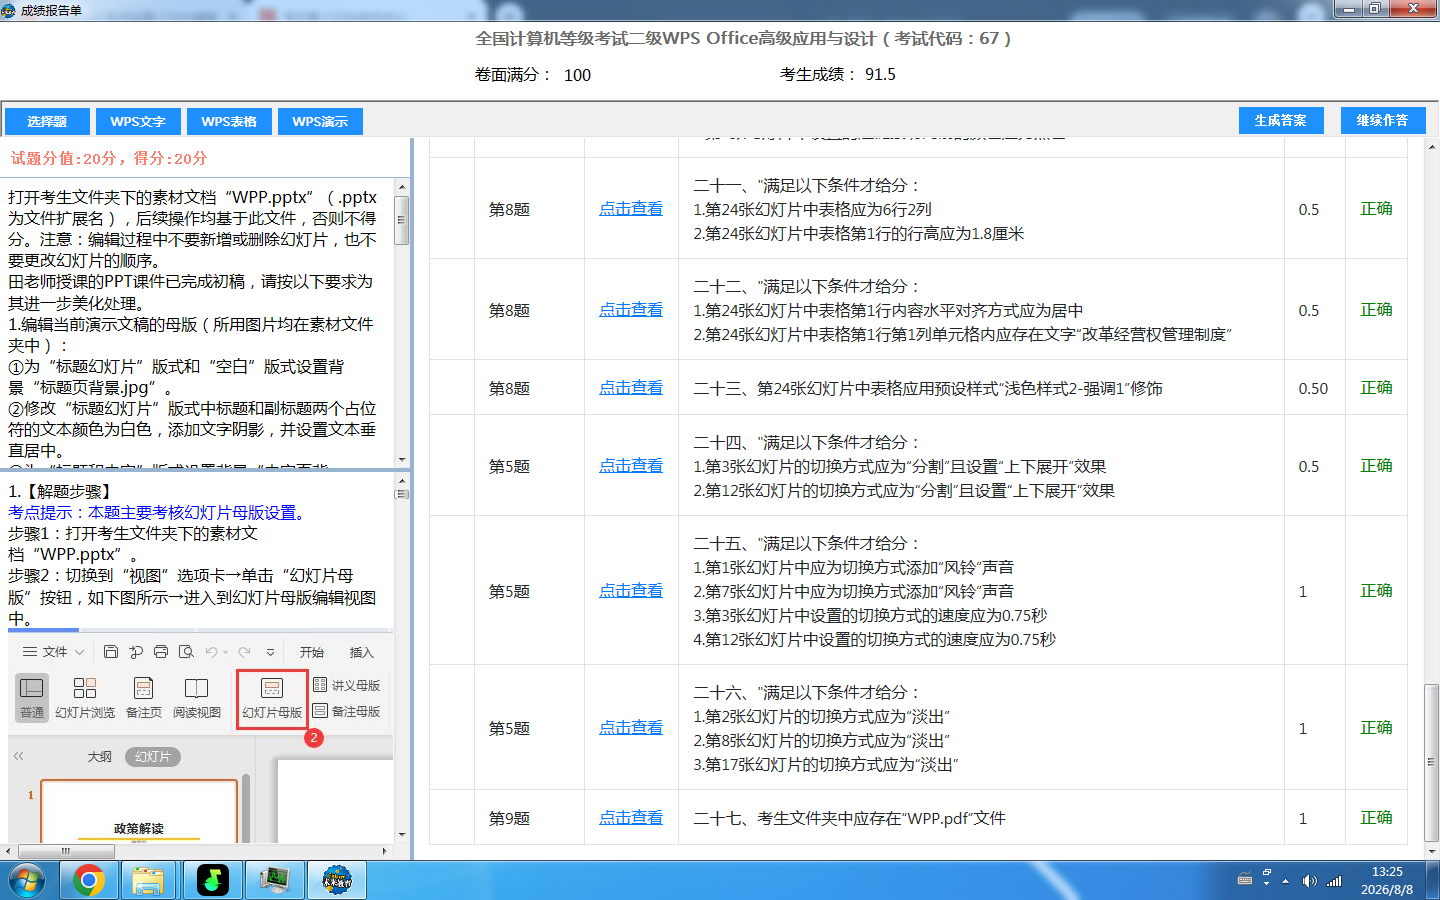Screen dimensions: 1440x900
Task: Click slide 1 thumbnail 政策解读 in solution screenshot
Action: pos(139,812)
